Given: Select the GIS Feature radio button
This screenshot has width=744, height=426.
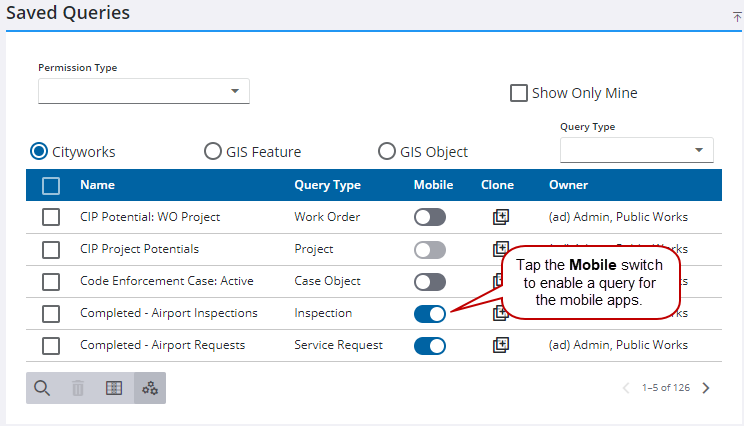Looking at the screenshot, I should (x=213, y=151).
